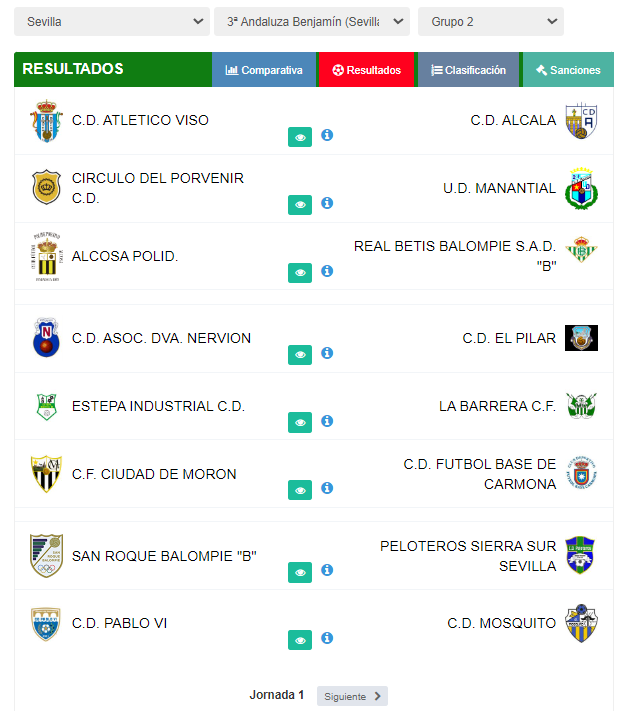This screenshot has width=625, height=711.
Task: Click the Siguiente button
Action: click(352, 696)
